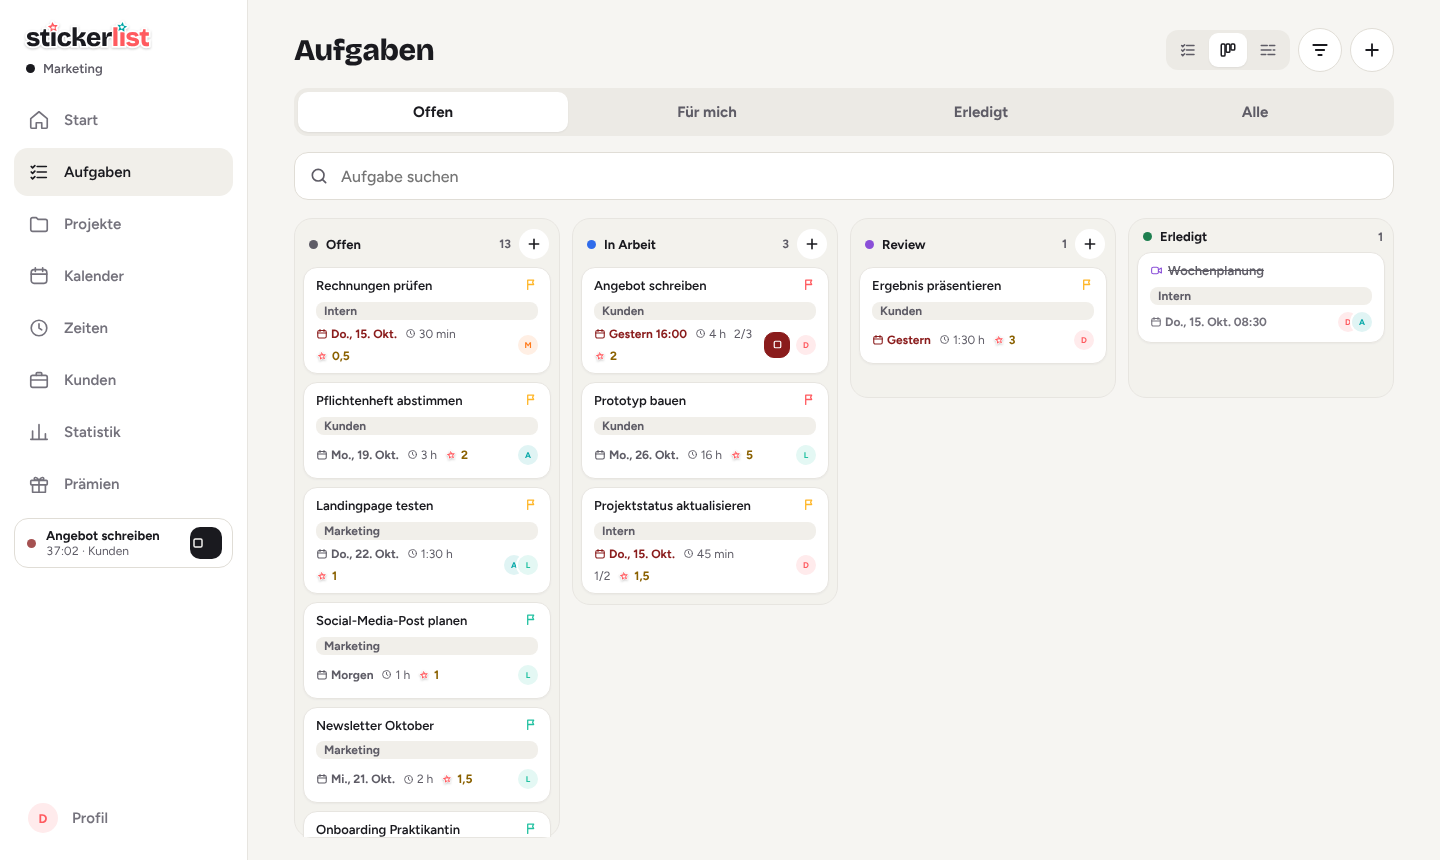Image resolution: width=1440 pixels, height=860 pixels.
Task: Click the L avatar on Newsletter Oktober
Action: tap(528, 779)
